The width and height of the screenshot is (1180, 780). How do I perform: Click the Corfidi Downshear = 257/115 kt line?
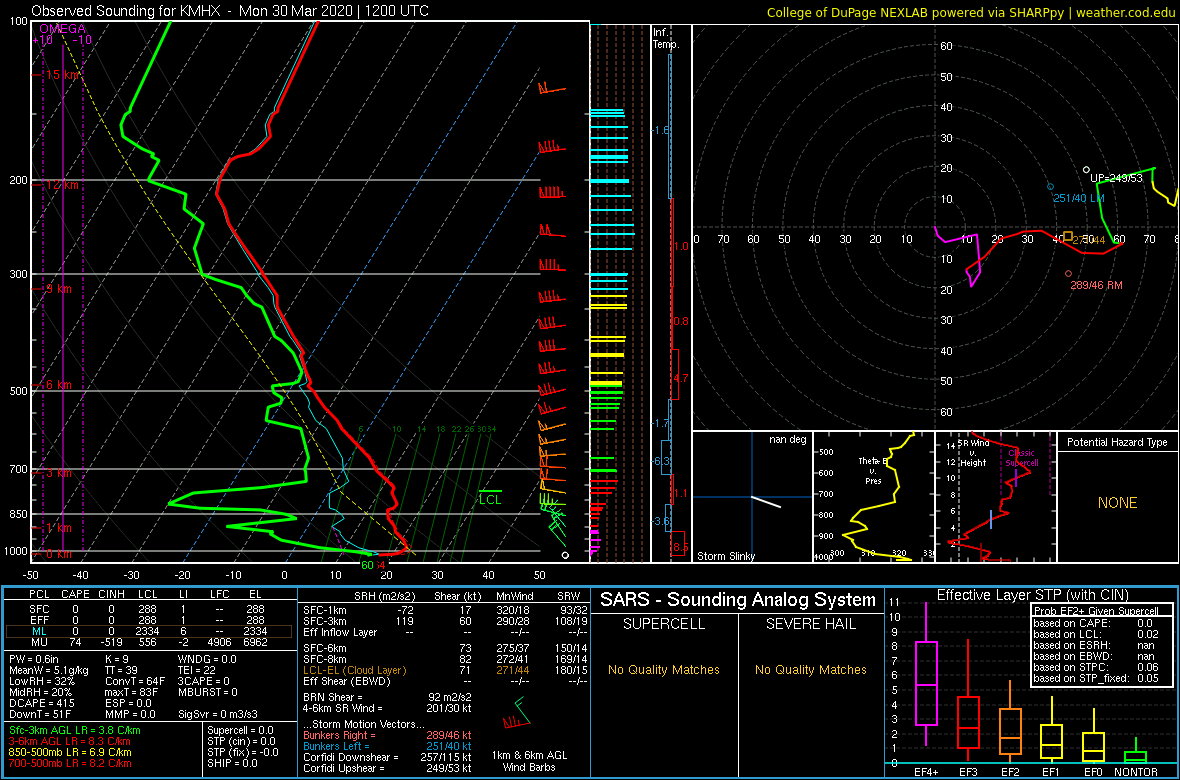click(387, 757)
